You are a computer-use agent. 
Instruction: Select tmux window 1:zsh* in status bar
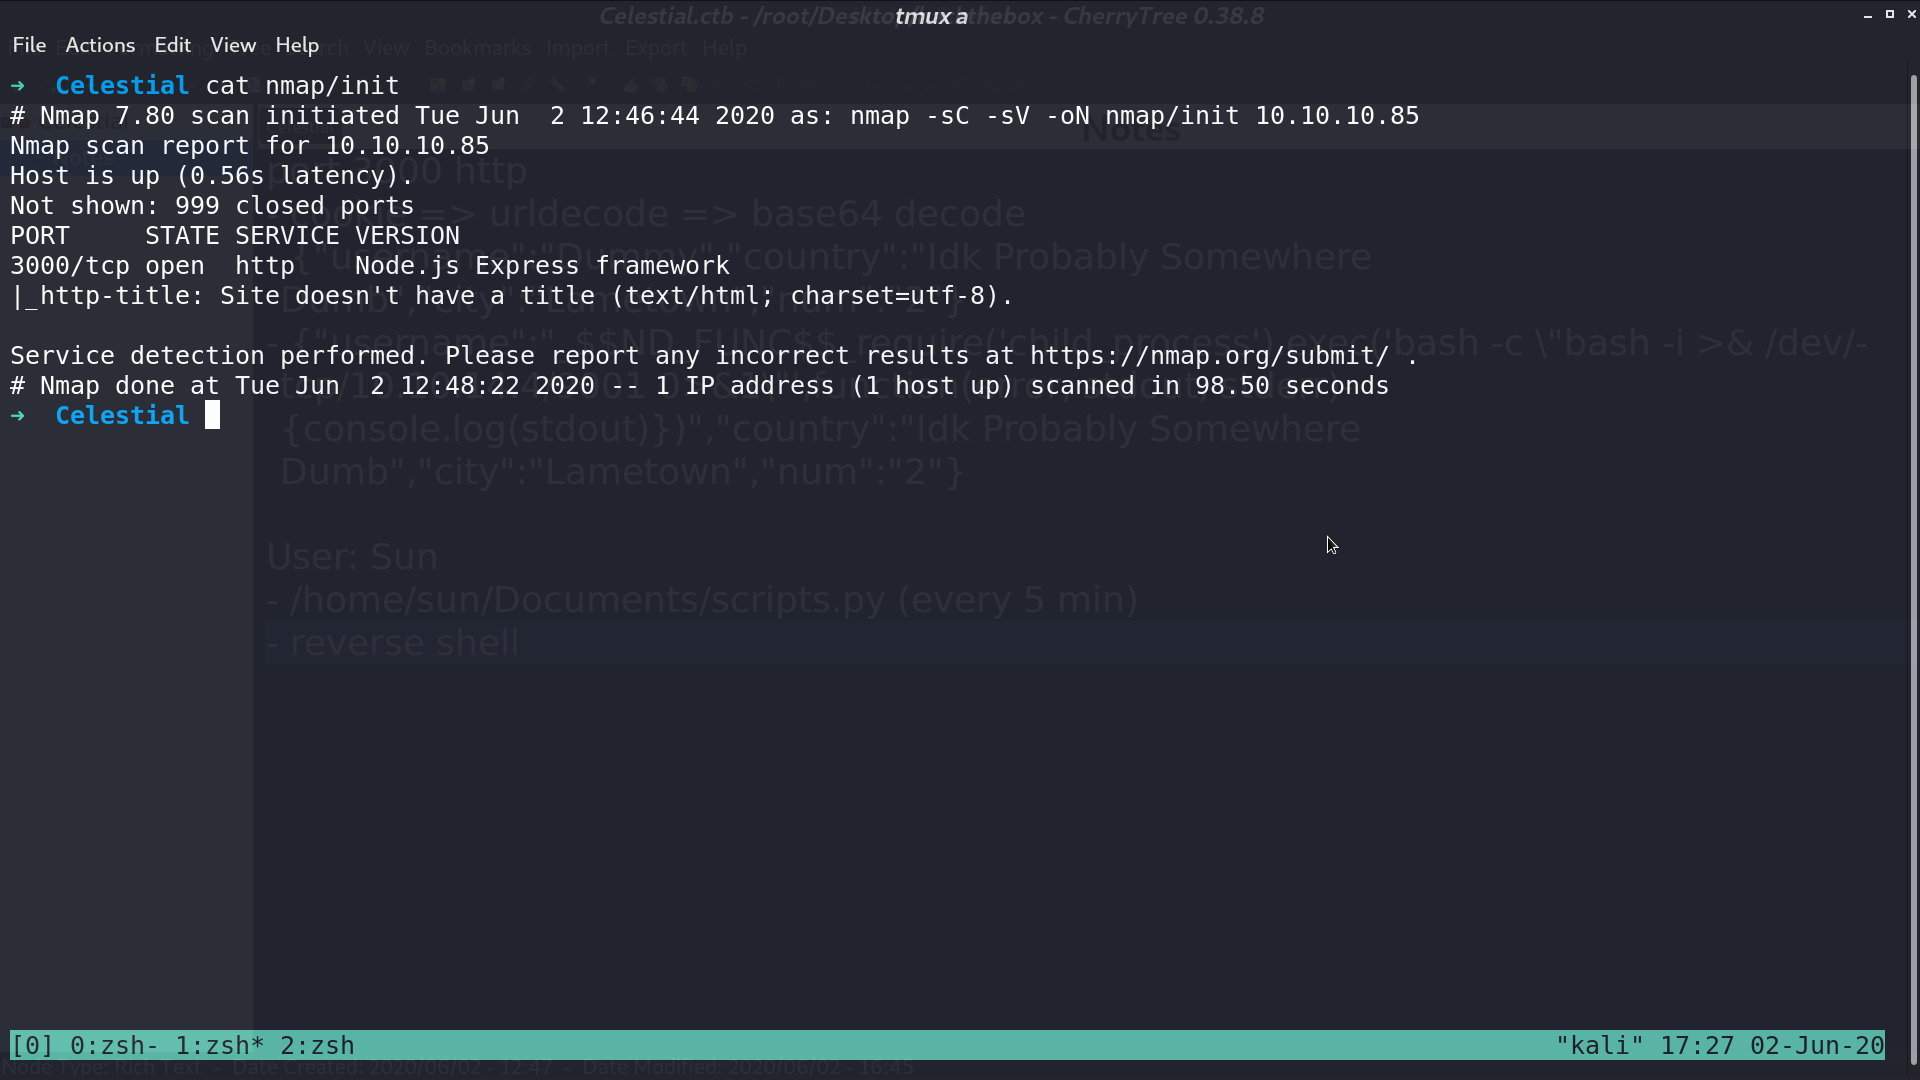click(220, 1046)
